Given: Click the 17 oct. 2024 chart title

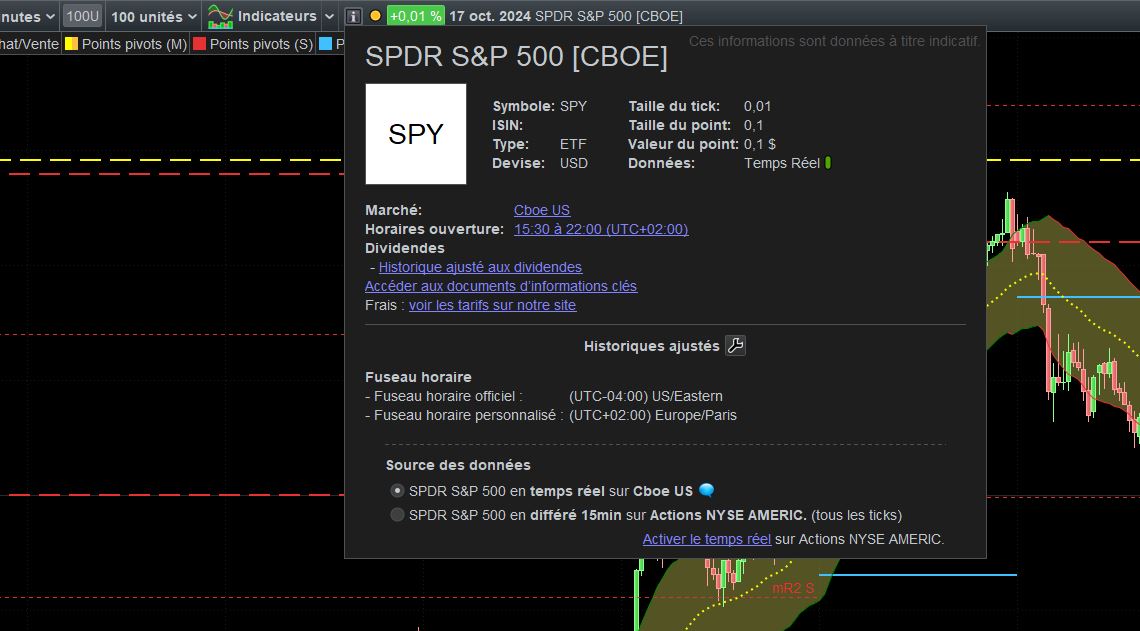Looking at the screenshot, I should point(566,16).
